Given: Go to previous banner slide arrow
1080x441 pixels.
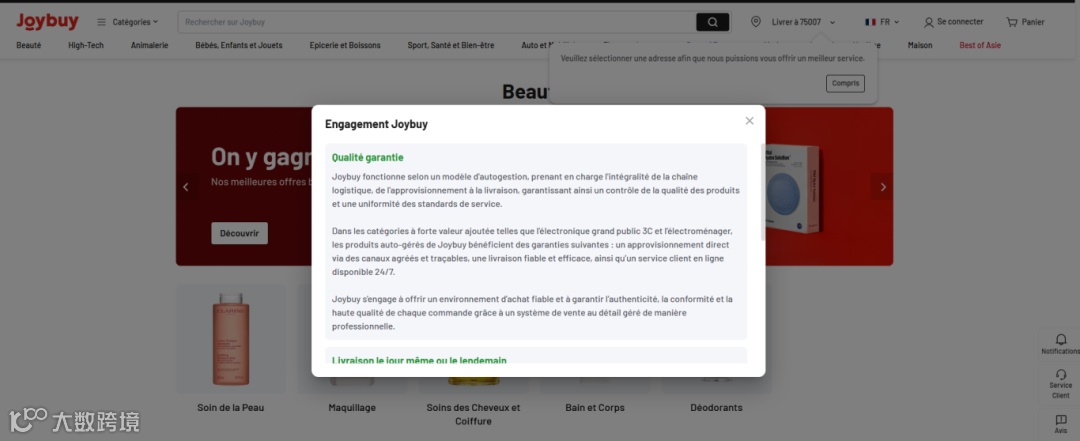Looking at the screenshot, I should point(185,187).
